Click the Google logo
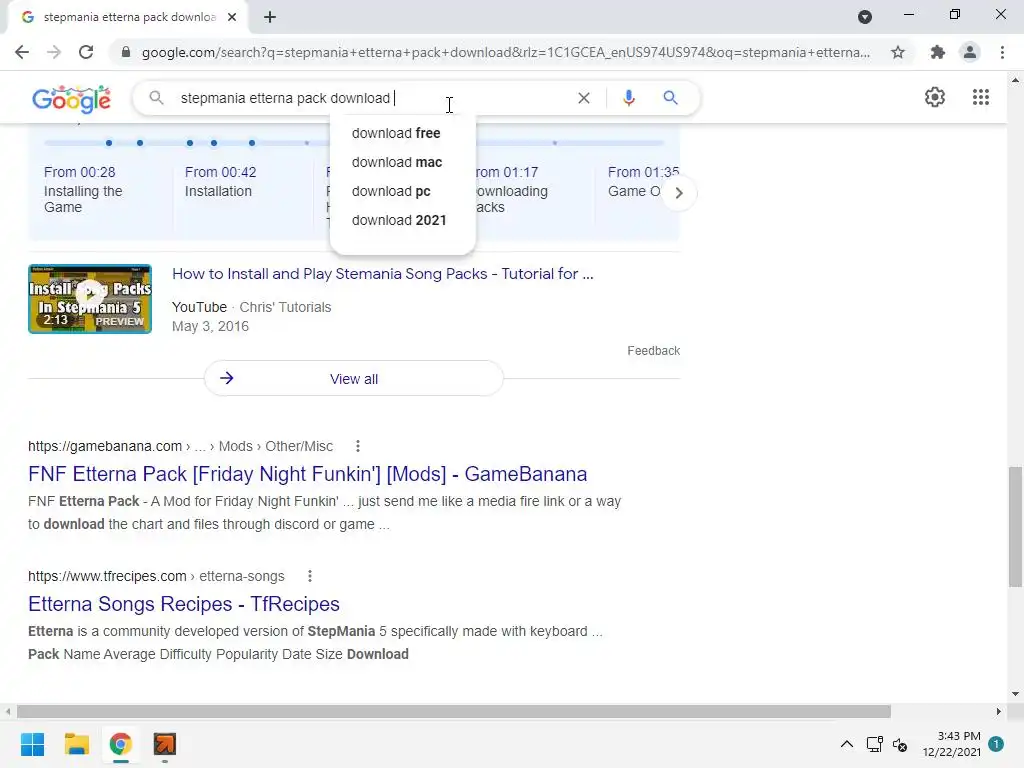The width and height of the screenshot is (1024, 768). click(x=71, y=99)
